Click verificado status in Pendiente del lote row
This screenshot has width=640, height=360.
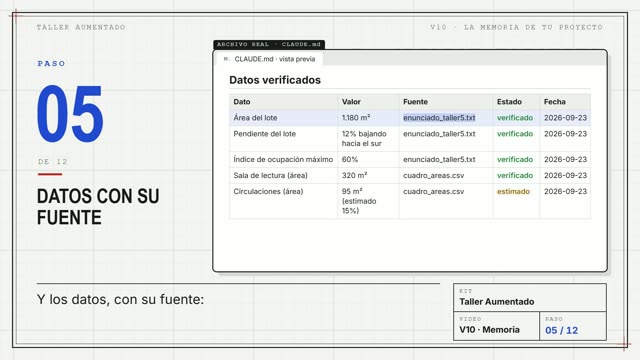click(515, 133)
